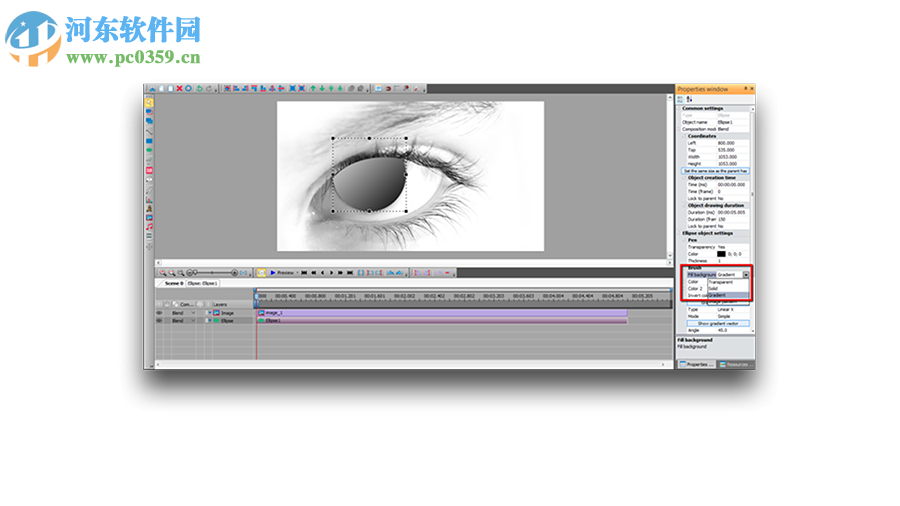Collapse the Ellipse object settings section

[678, 233]
